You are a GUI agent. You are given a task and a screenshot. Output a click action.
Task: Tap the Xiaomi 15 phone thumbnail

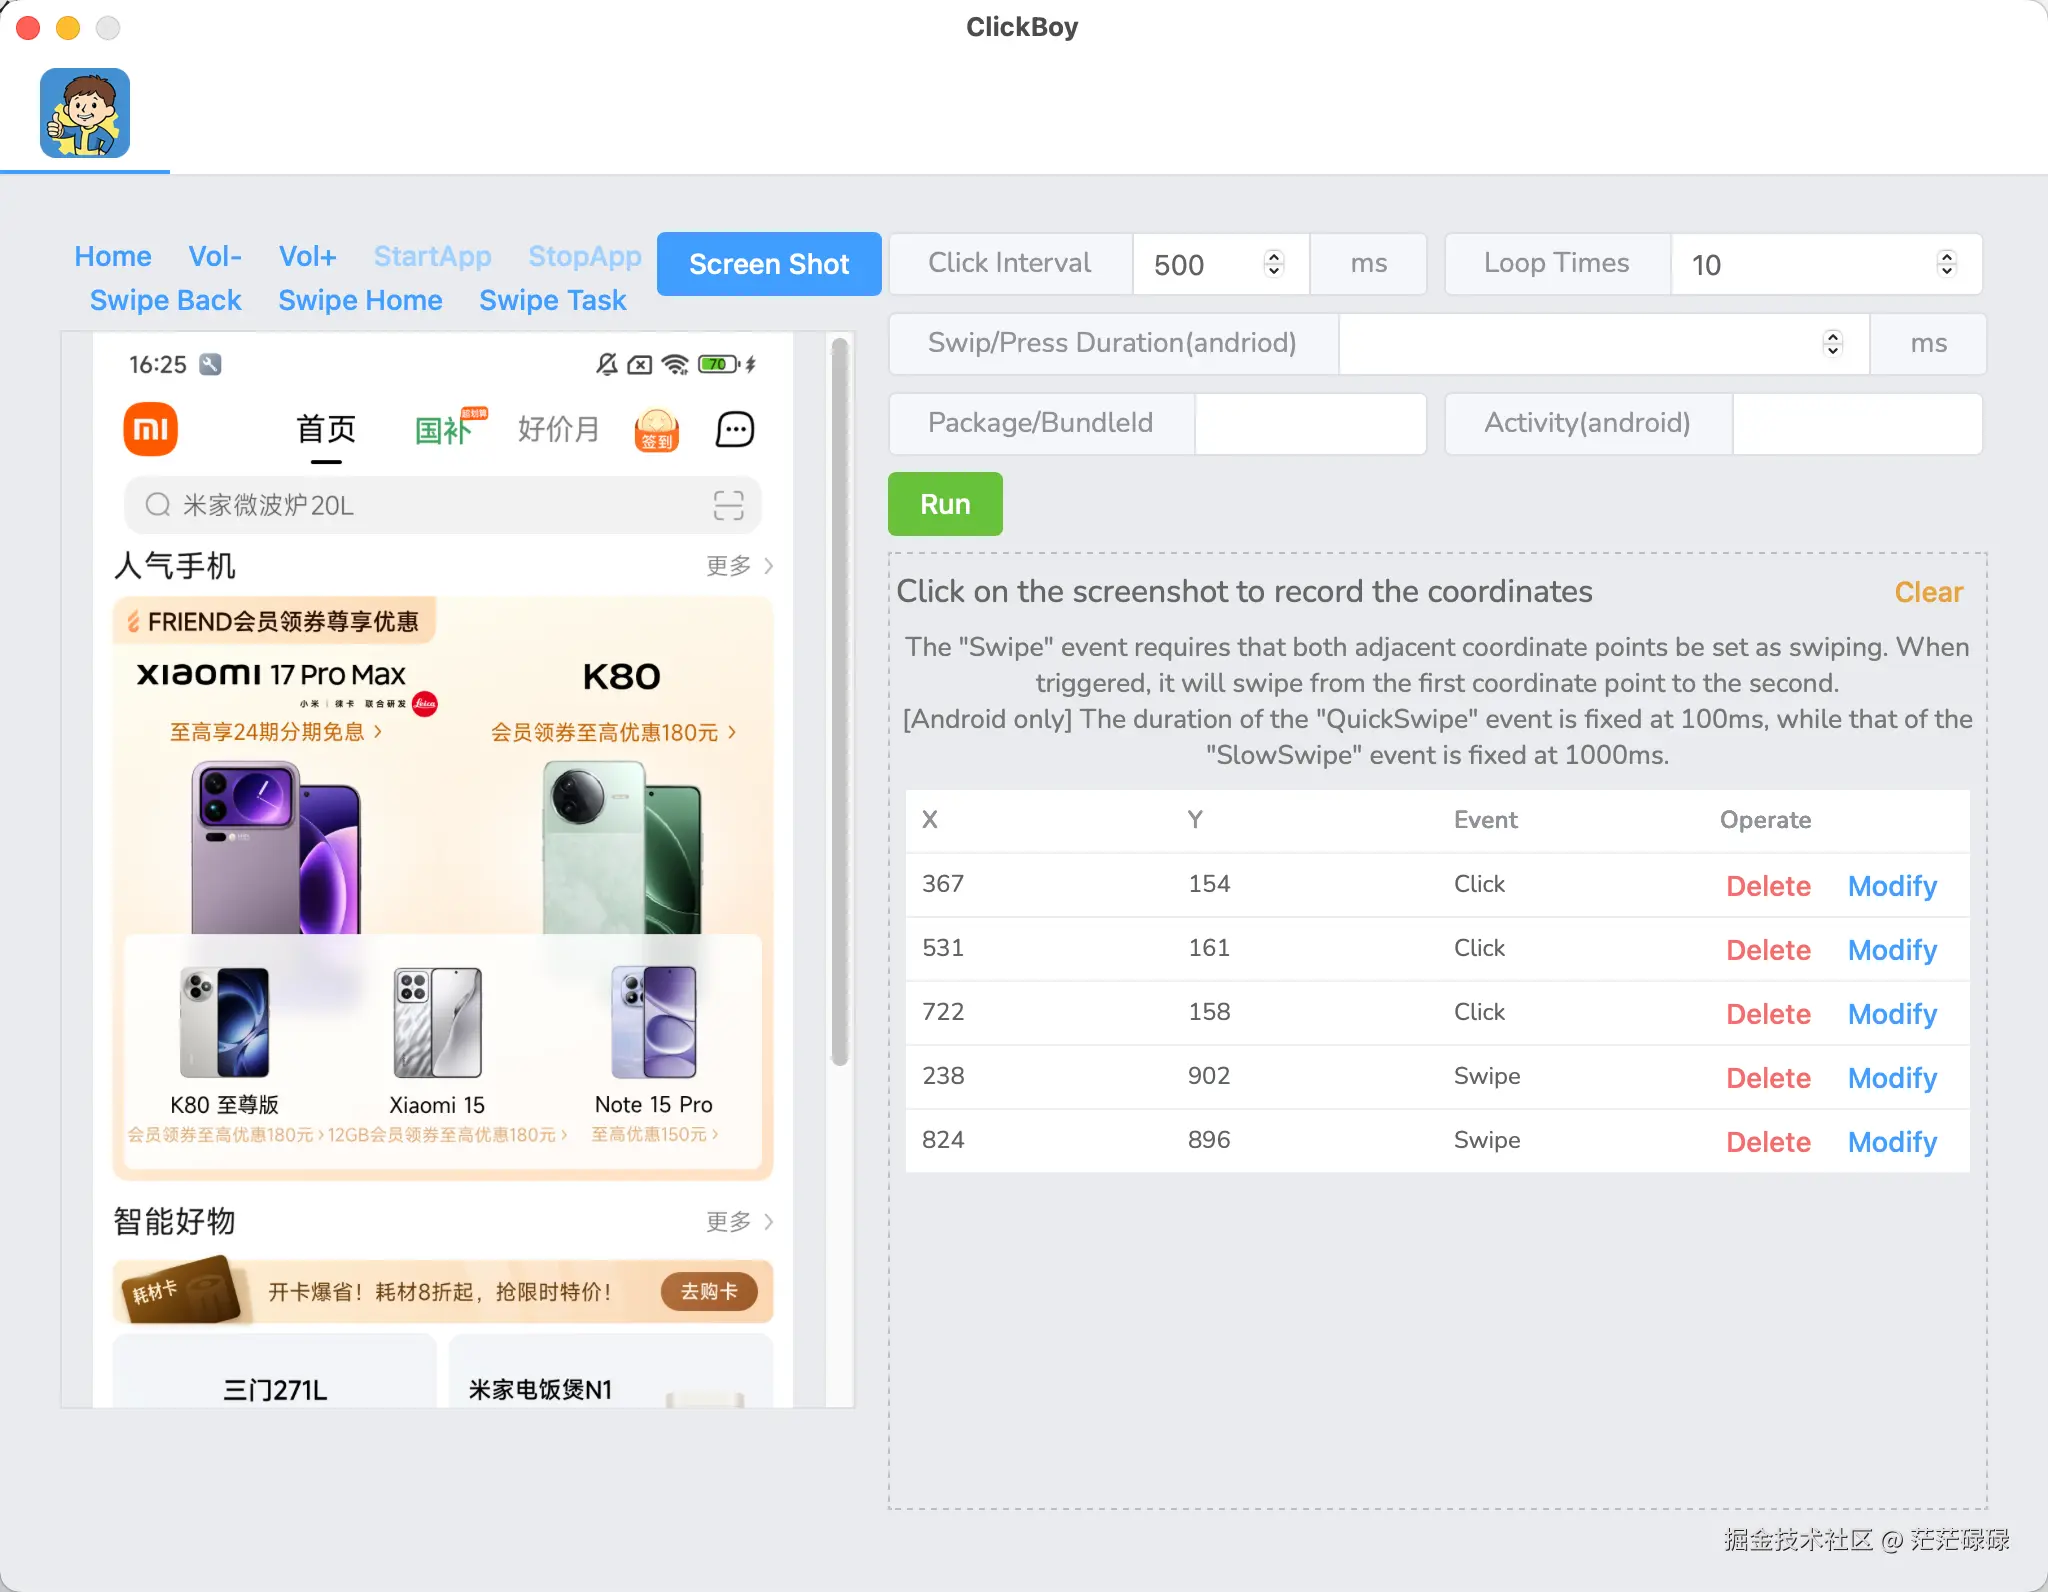click(437, 1022)
